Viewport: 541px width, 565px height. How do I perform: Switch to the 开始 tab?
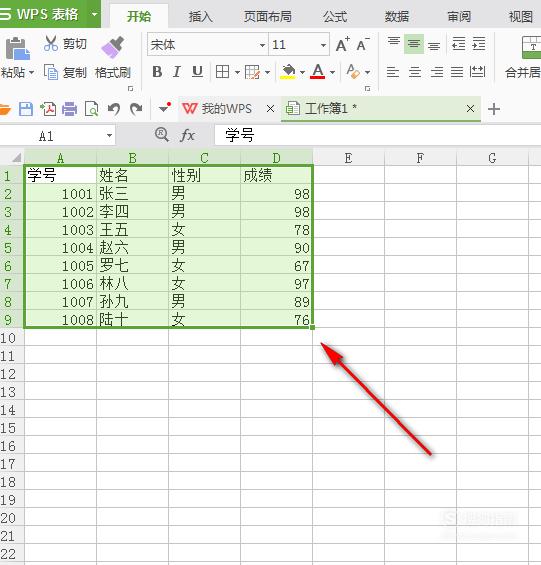click(139, 16)
